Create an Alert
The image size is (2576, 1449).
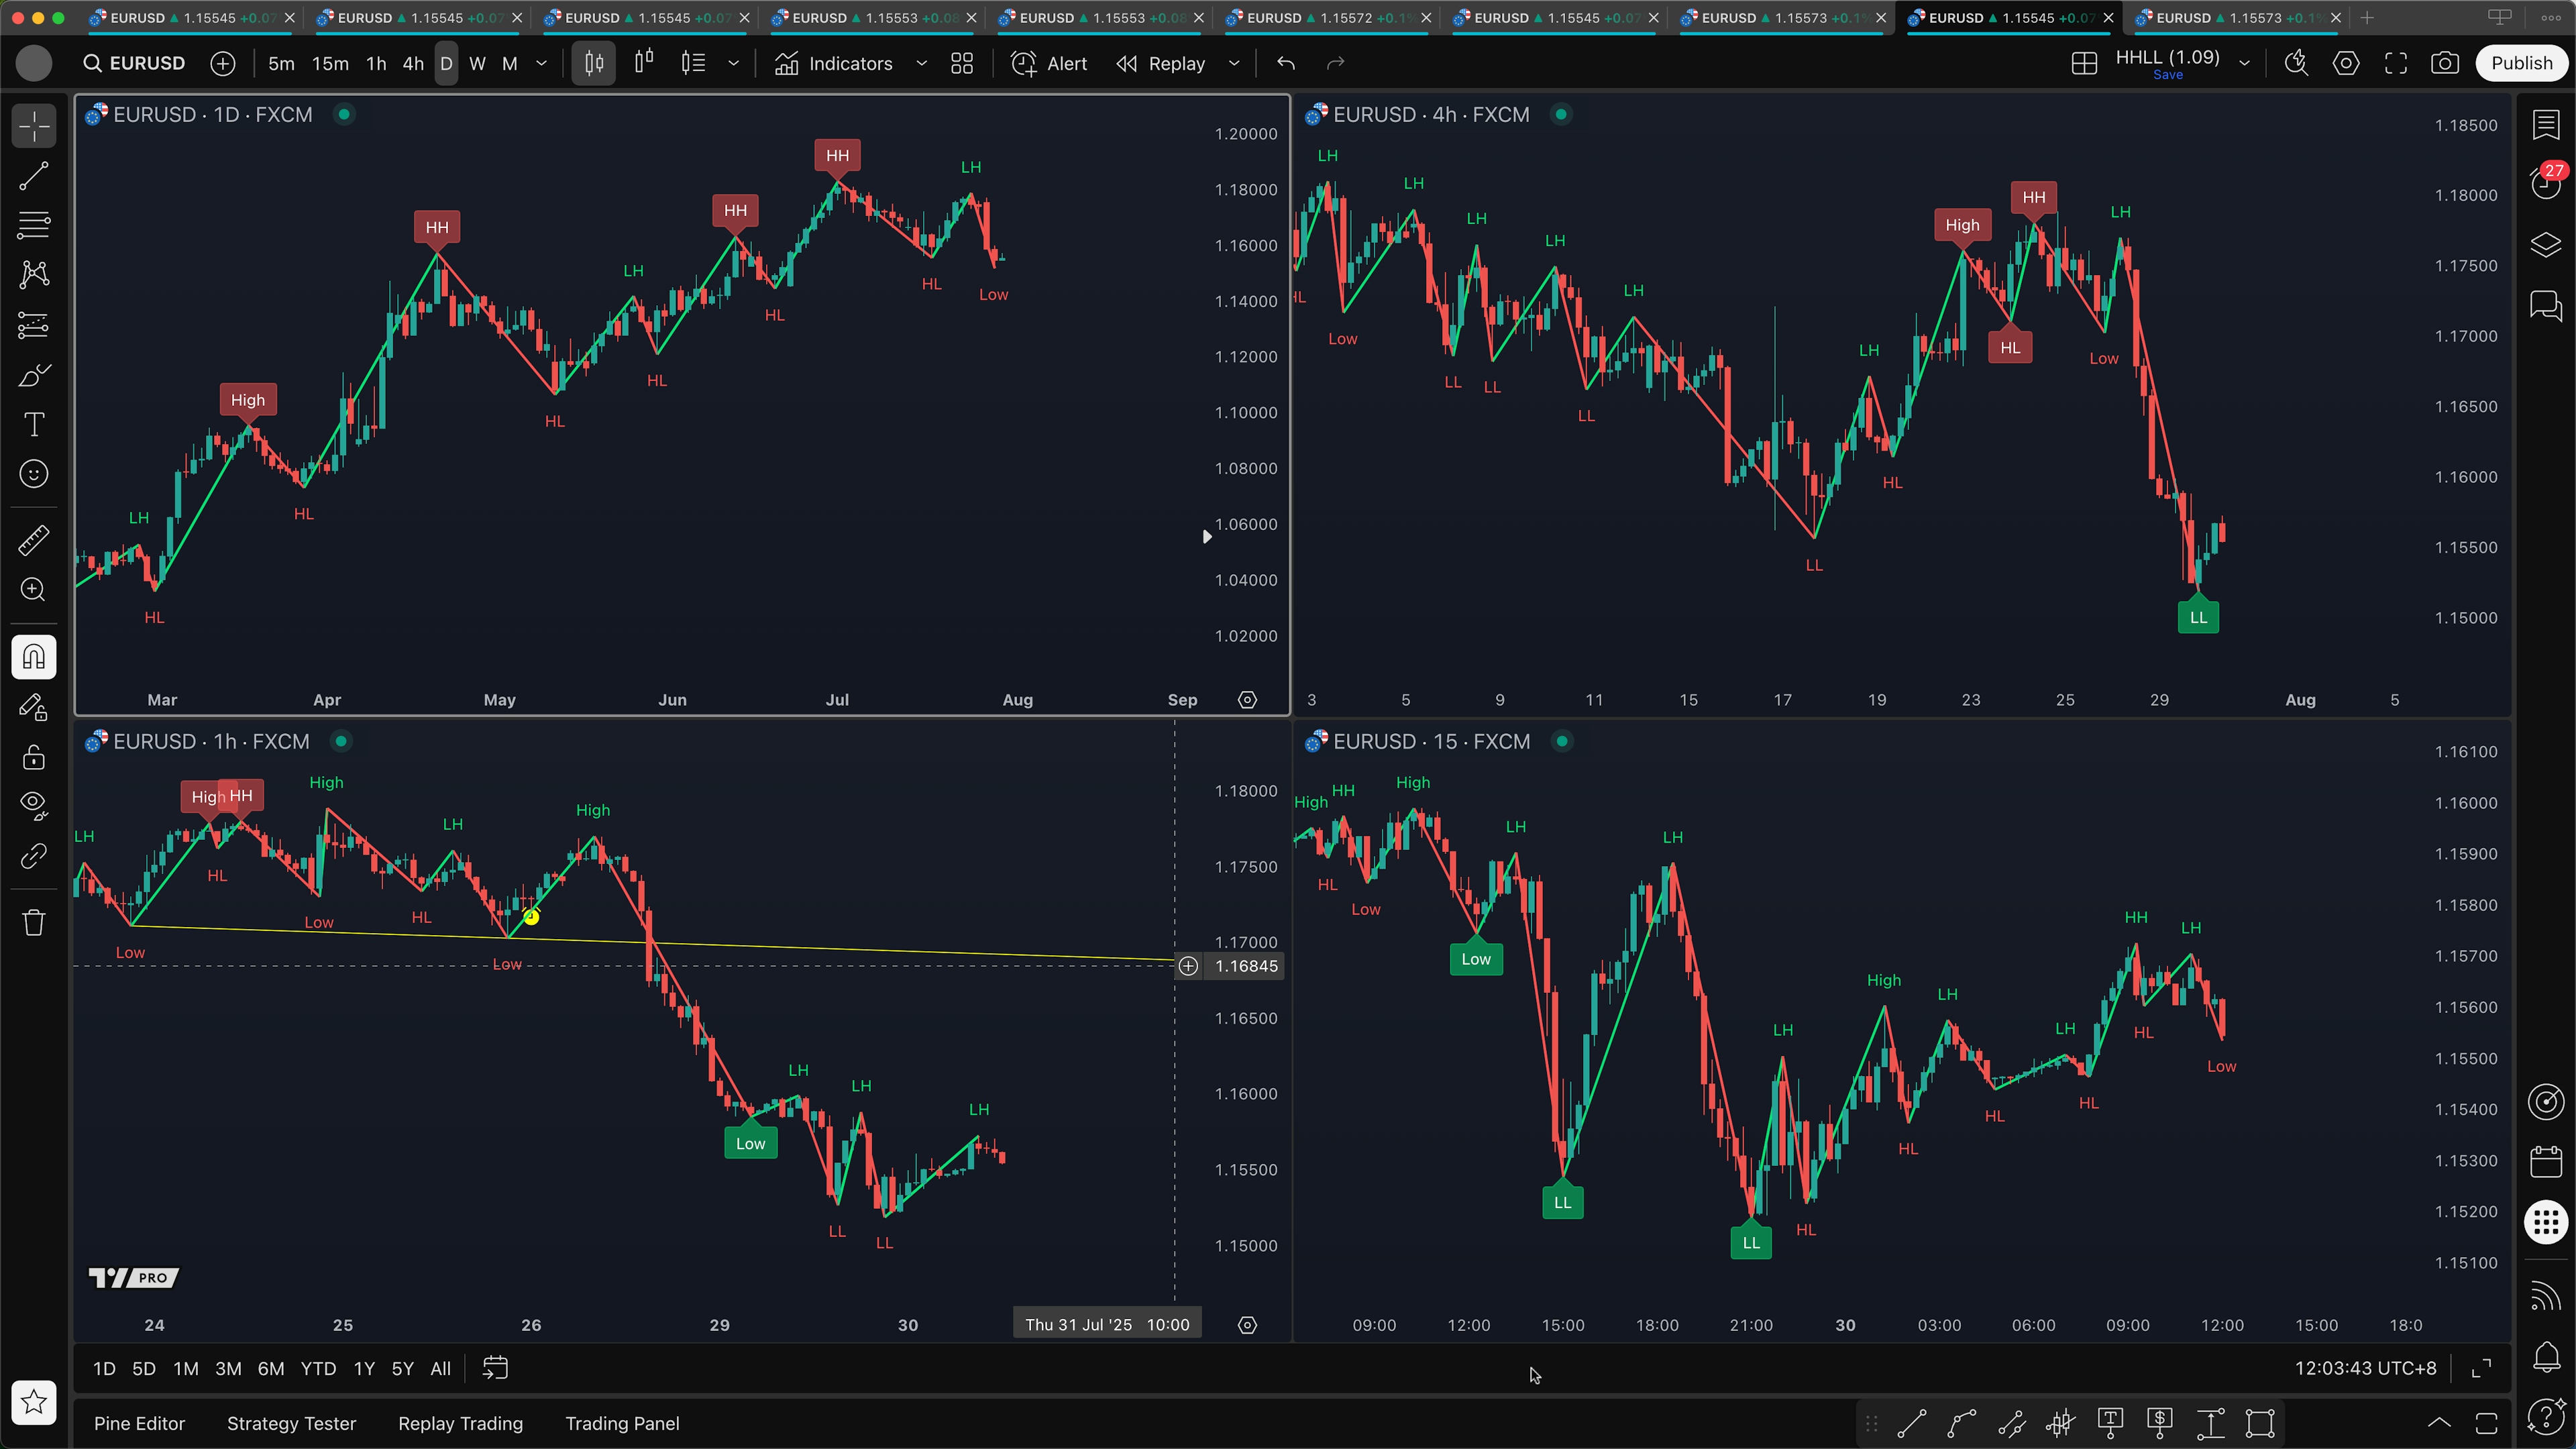point(1049,63)
